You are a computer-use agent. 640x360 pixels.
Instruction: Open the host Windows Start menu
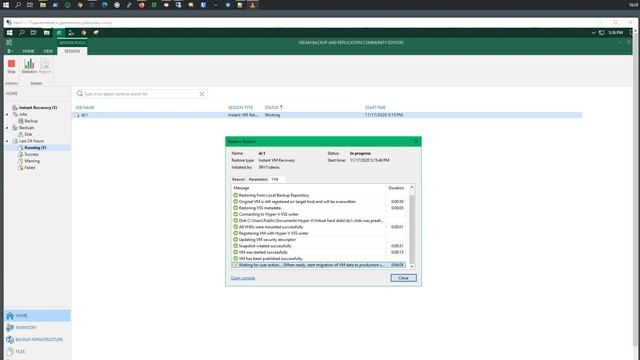pos(6,5)
